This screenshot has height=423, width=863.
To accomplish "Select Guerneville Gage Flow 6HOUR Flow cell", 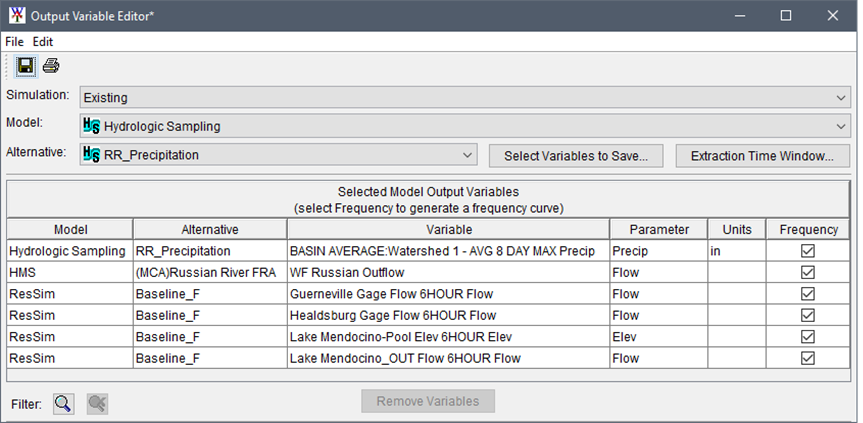I will point(449,294).
